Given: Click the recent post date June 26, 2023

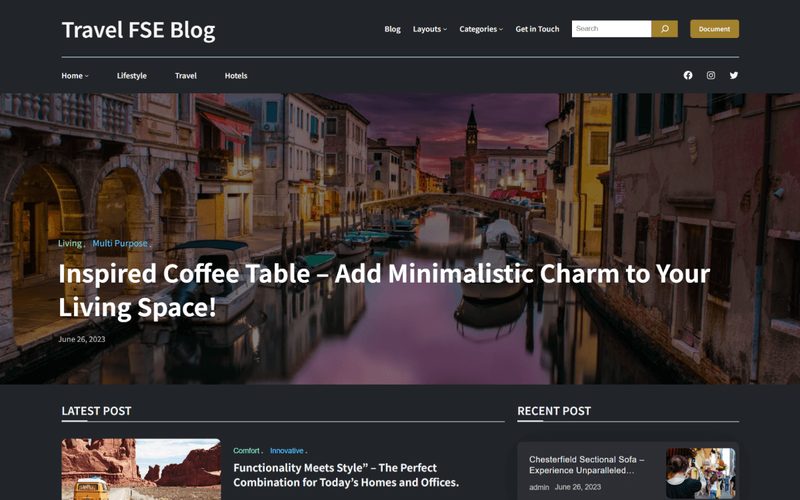Looking at the screenshot, I should (578, 487).
